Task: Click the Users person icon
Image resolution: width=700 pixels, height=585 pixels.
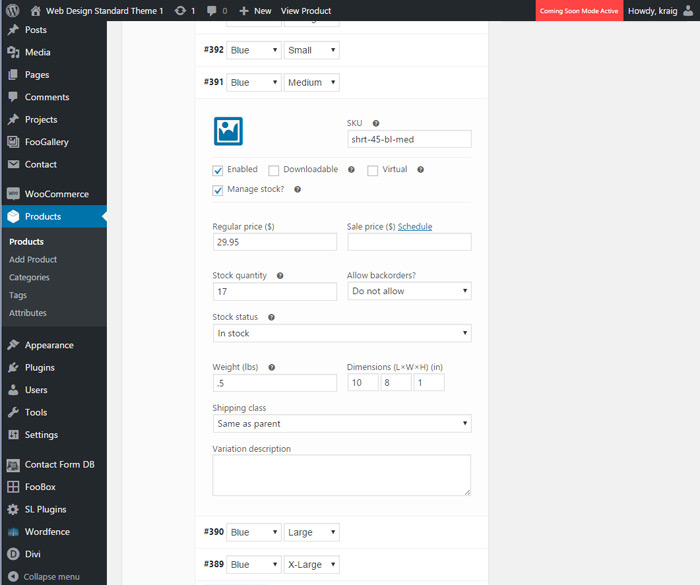Action: pos(13,390)
